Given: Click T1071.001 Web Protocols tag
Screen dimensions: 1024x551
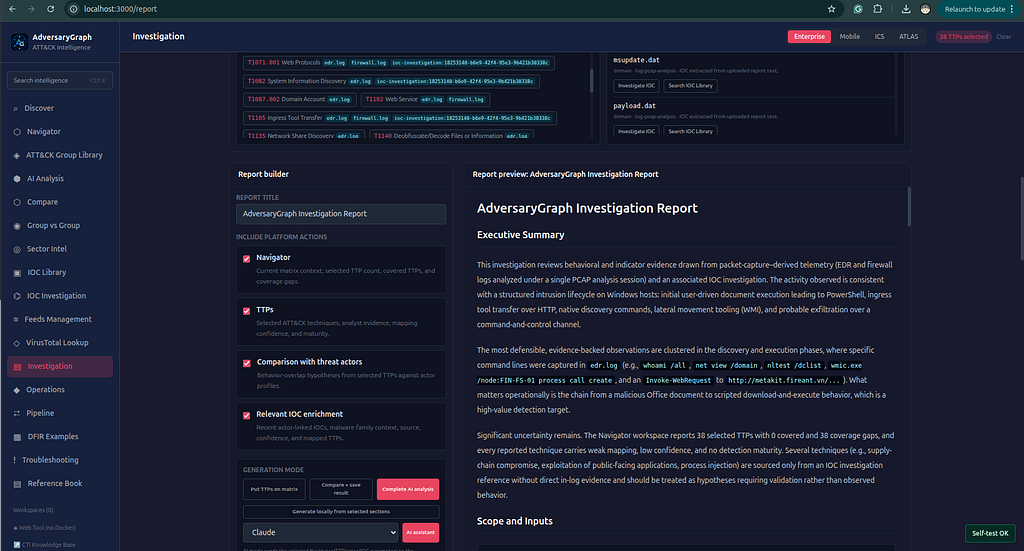Looking at the screenshot, I should [398, 63].
